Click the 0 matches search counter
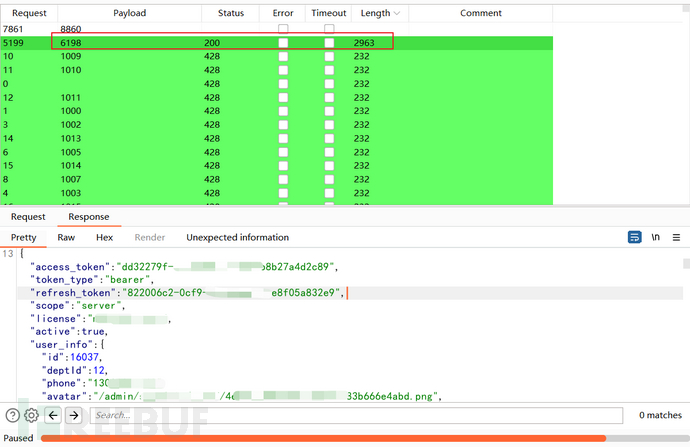 pyautogui.click(x=660, y=415)
